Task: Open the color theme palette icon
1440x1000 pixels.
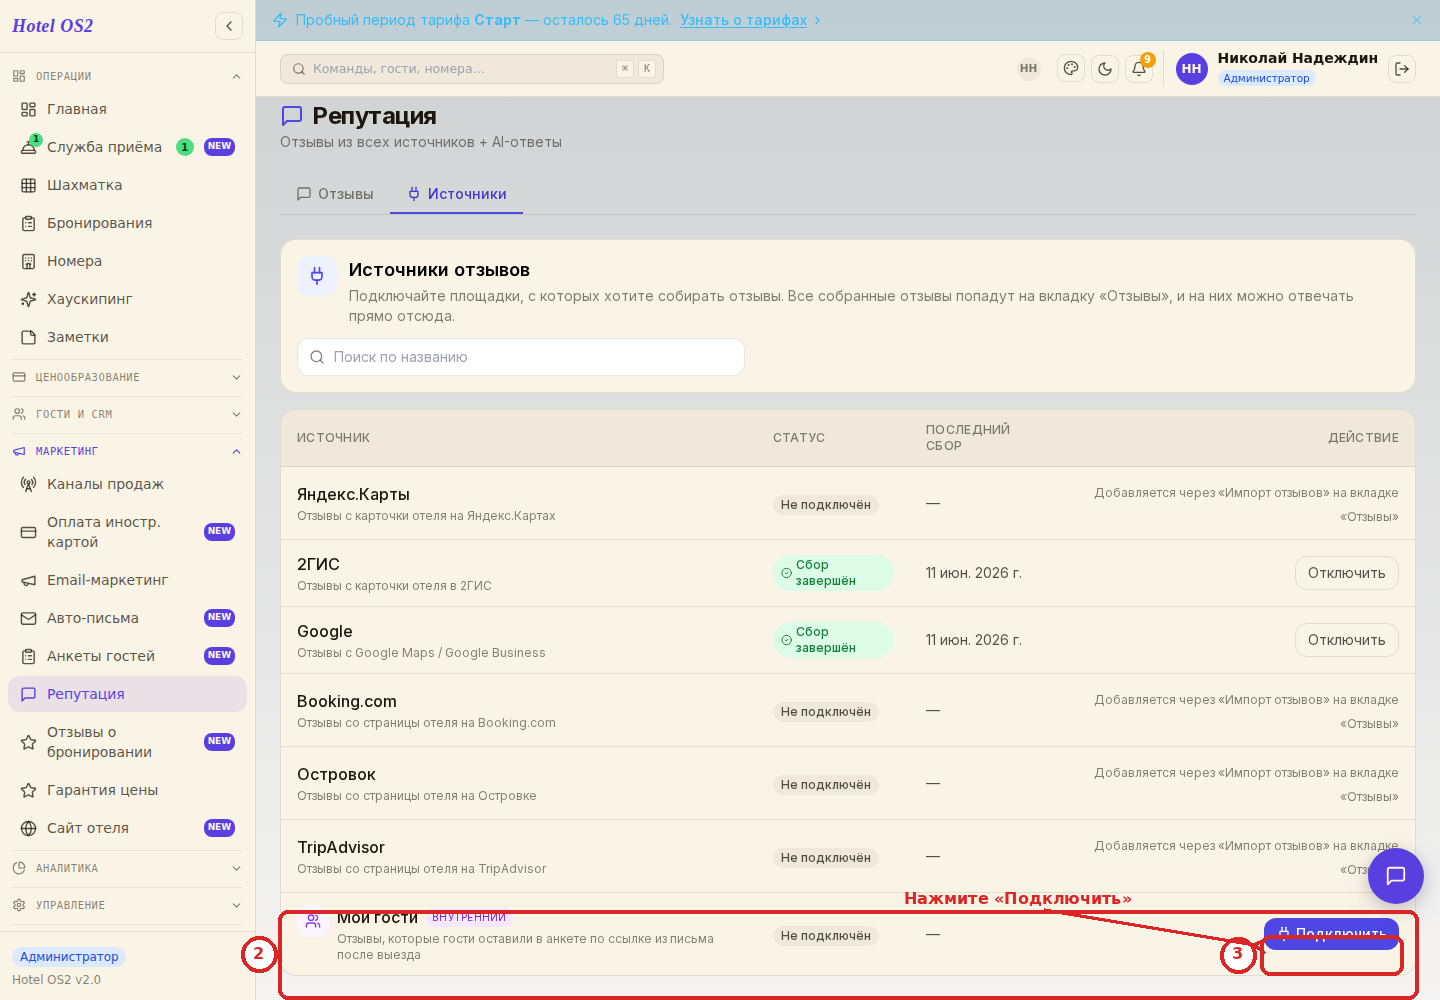Action: click(1071, 69)
